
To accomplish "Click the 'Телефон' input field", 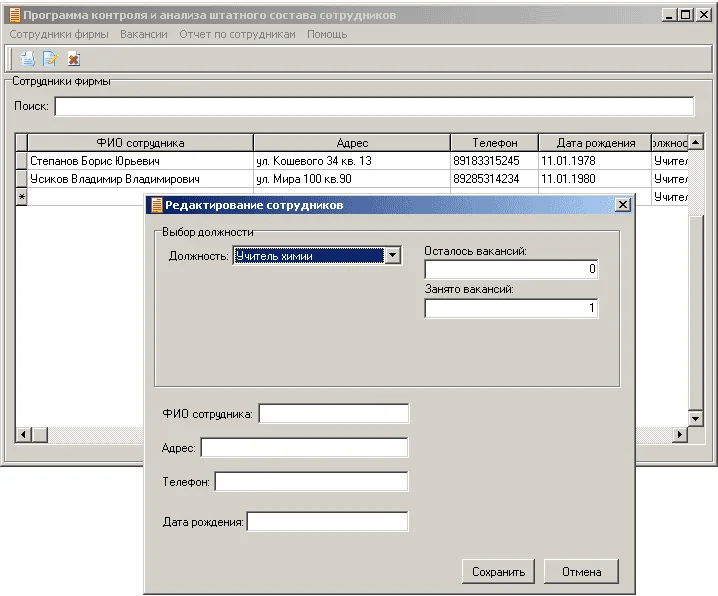I will tap(311, 482).
